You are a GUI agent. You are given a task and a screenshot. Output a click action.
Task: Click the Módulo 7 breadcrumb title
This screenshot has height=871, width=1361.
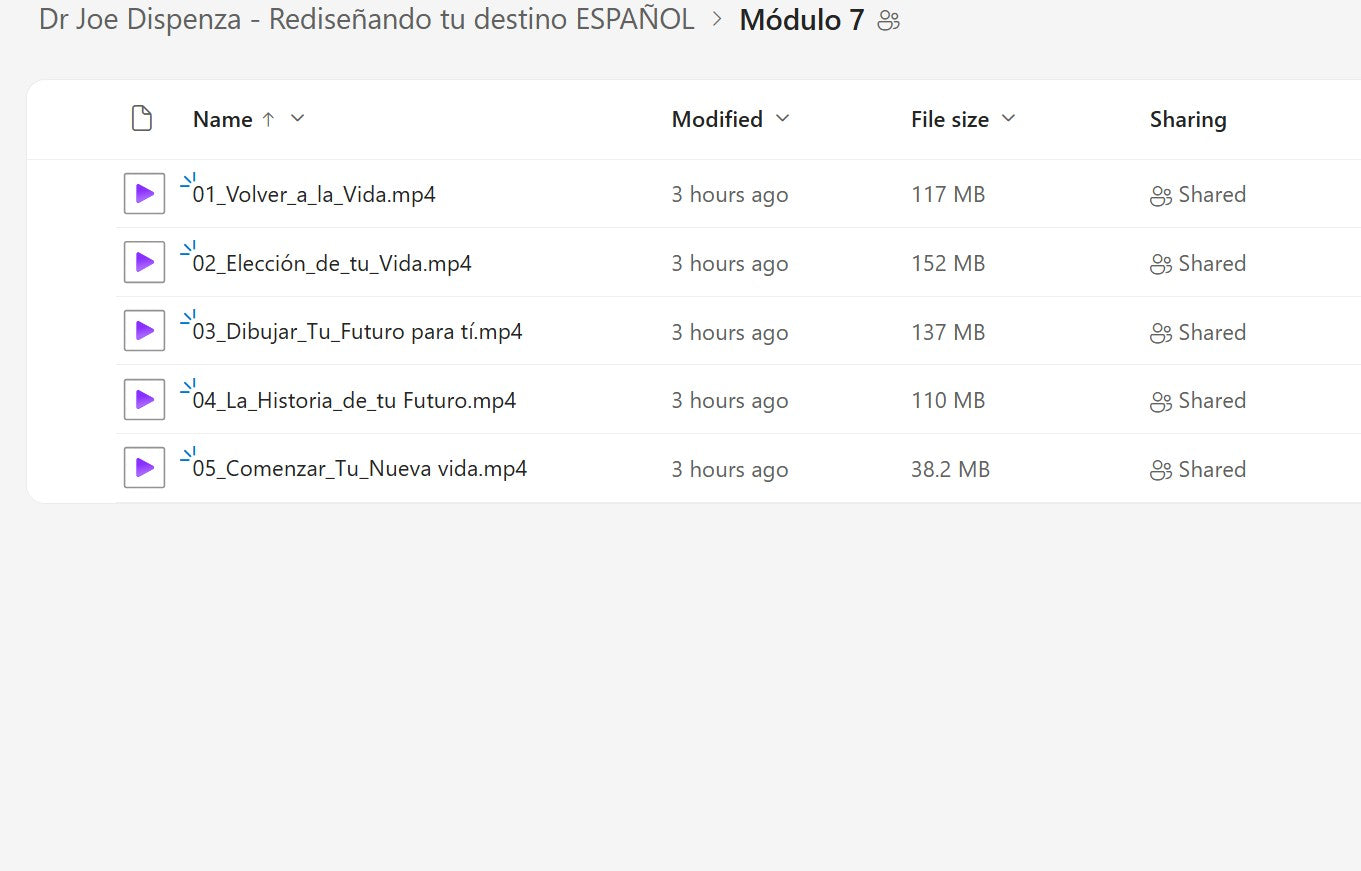(801, 21)
